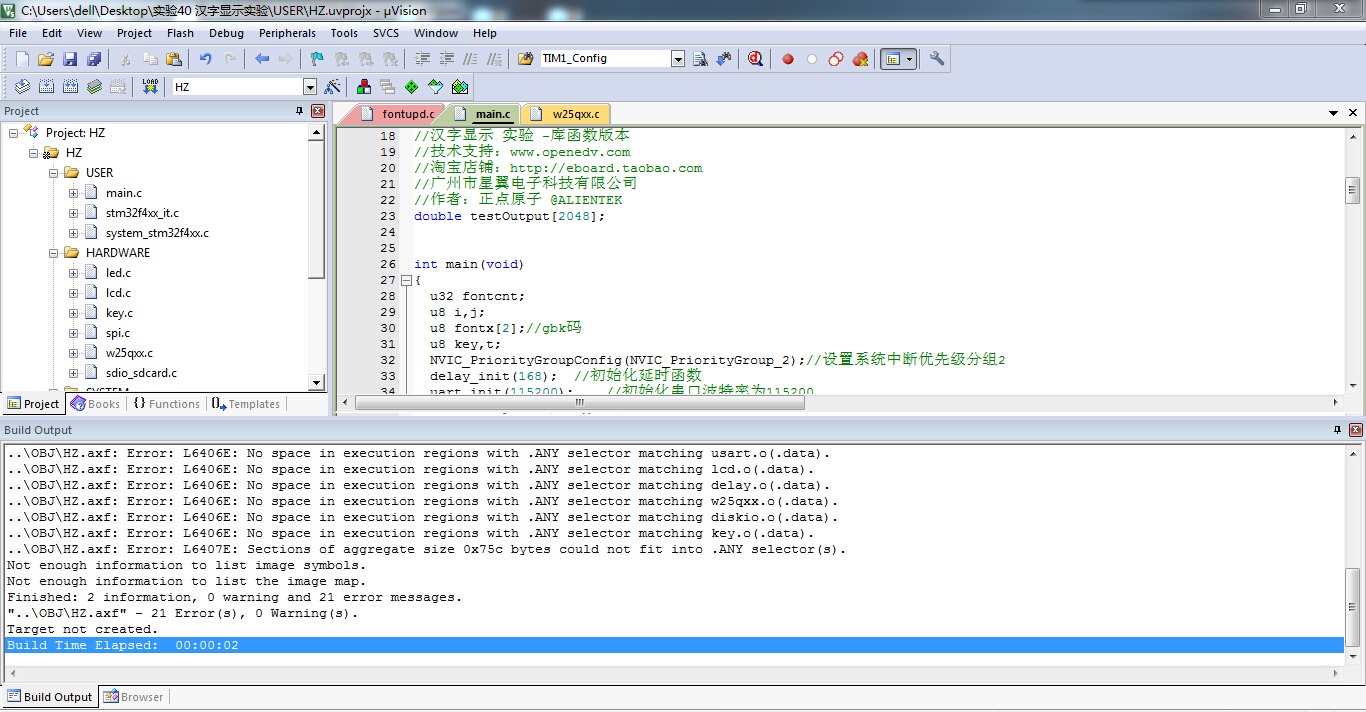Screen dimensions: 1366x712
Task: Switch to the w25qxx.c editor tab
Action: click(x=568, y=114)
